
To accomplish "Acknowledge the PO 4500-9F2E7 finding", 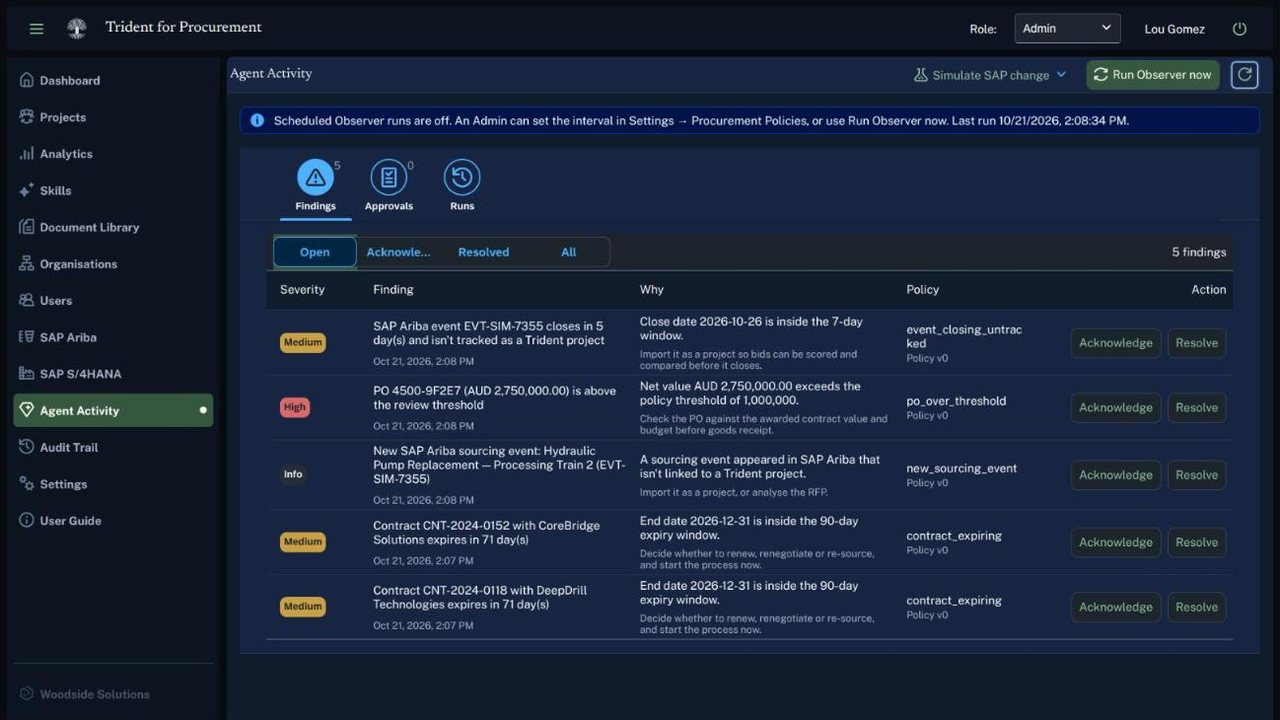I will click(x=1116, y=408).
